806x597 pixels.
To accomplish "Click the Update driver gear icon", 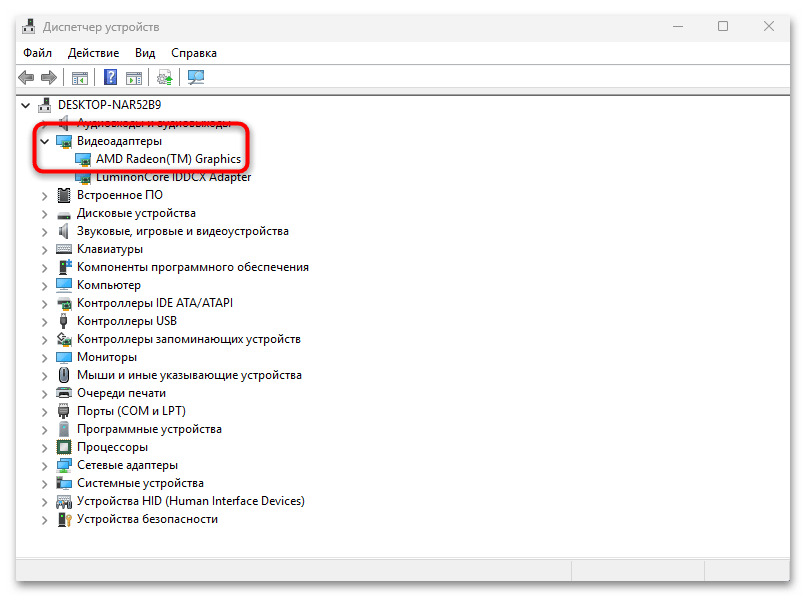I will click(x=165, y=77).
